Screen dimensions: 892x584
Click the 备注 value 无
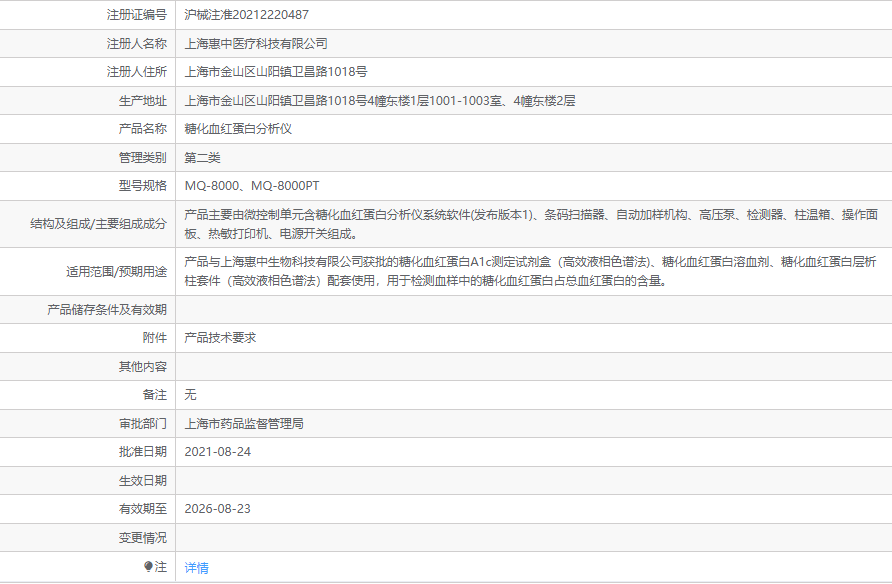click(191, 395)
